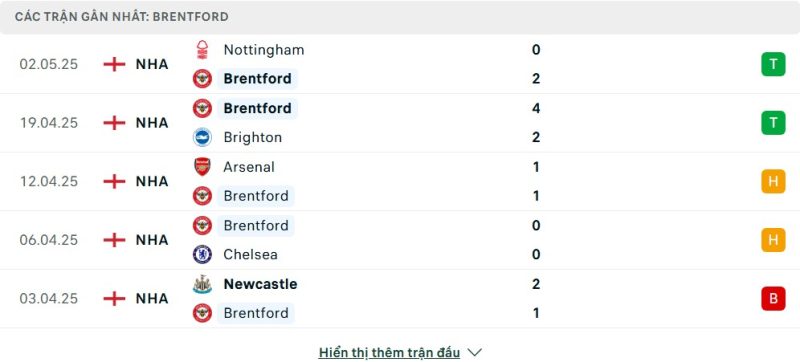Screen dimensions: 800x362
Task: Open the Arsenal team name link
Action: 249,167
